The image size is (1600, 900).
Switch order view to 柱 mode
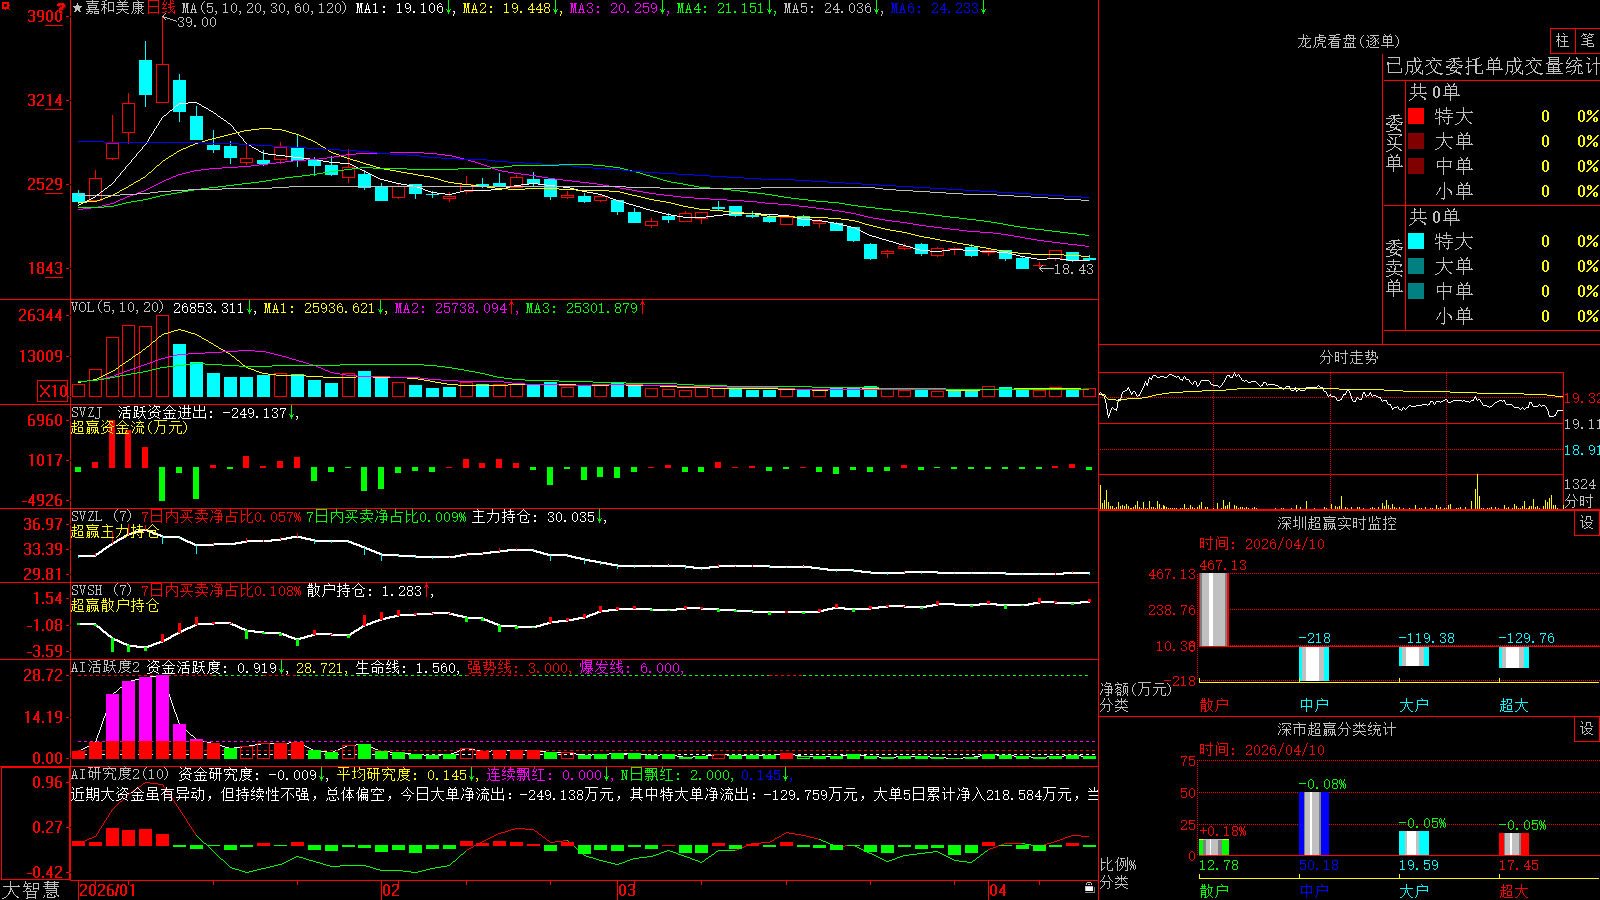1562,40
